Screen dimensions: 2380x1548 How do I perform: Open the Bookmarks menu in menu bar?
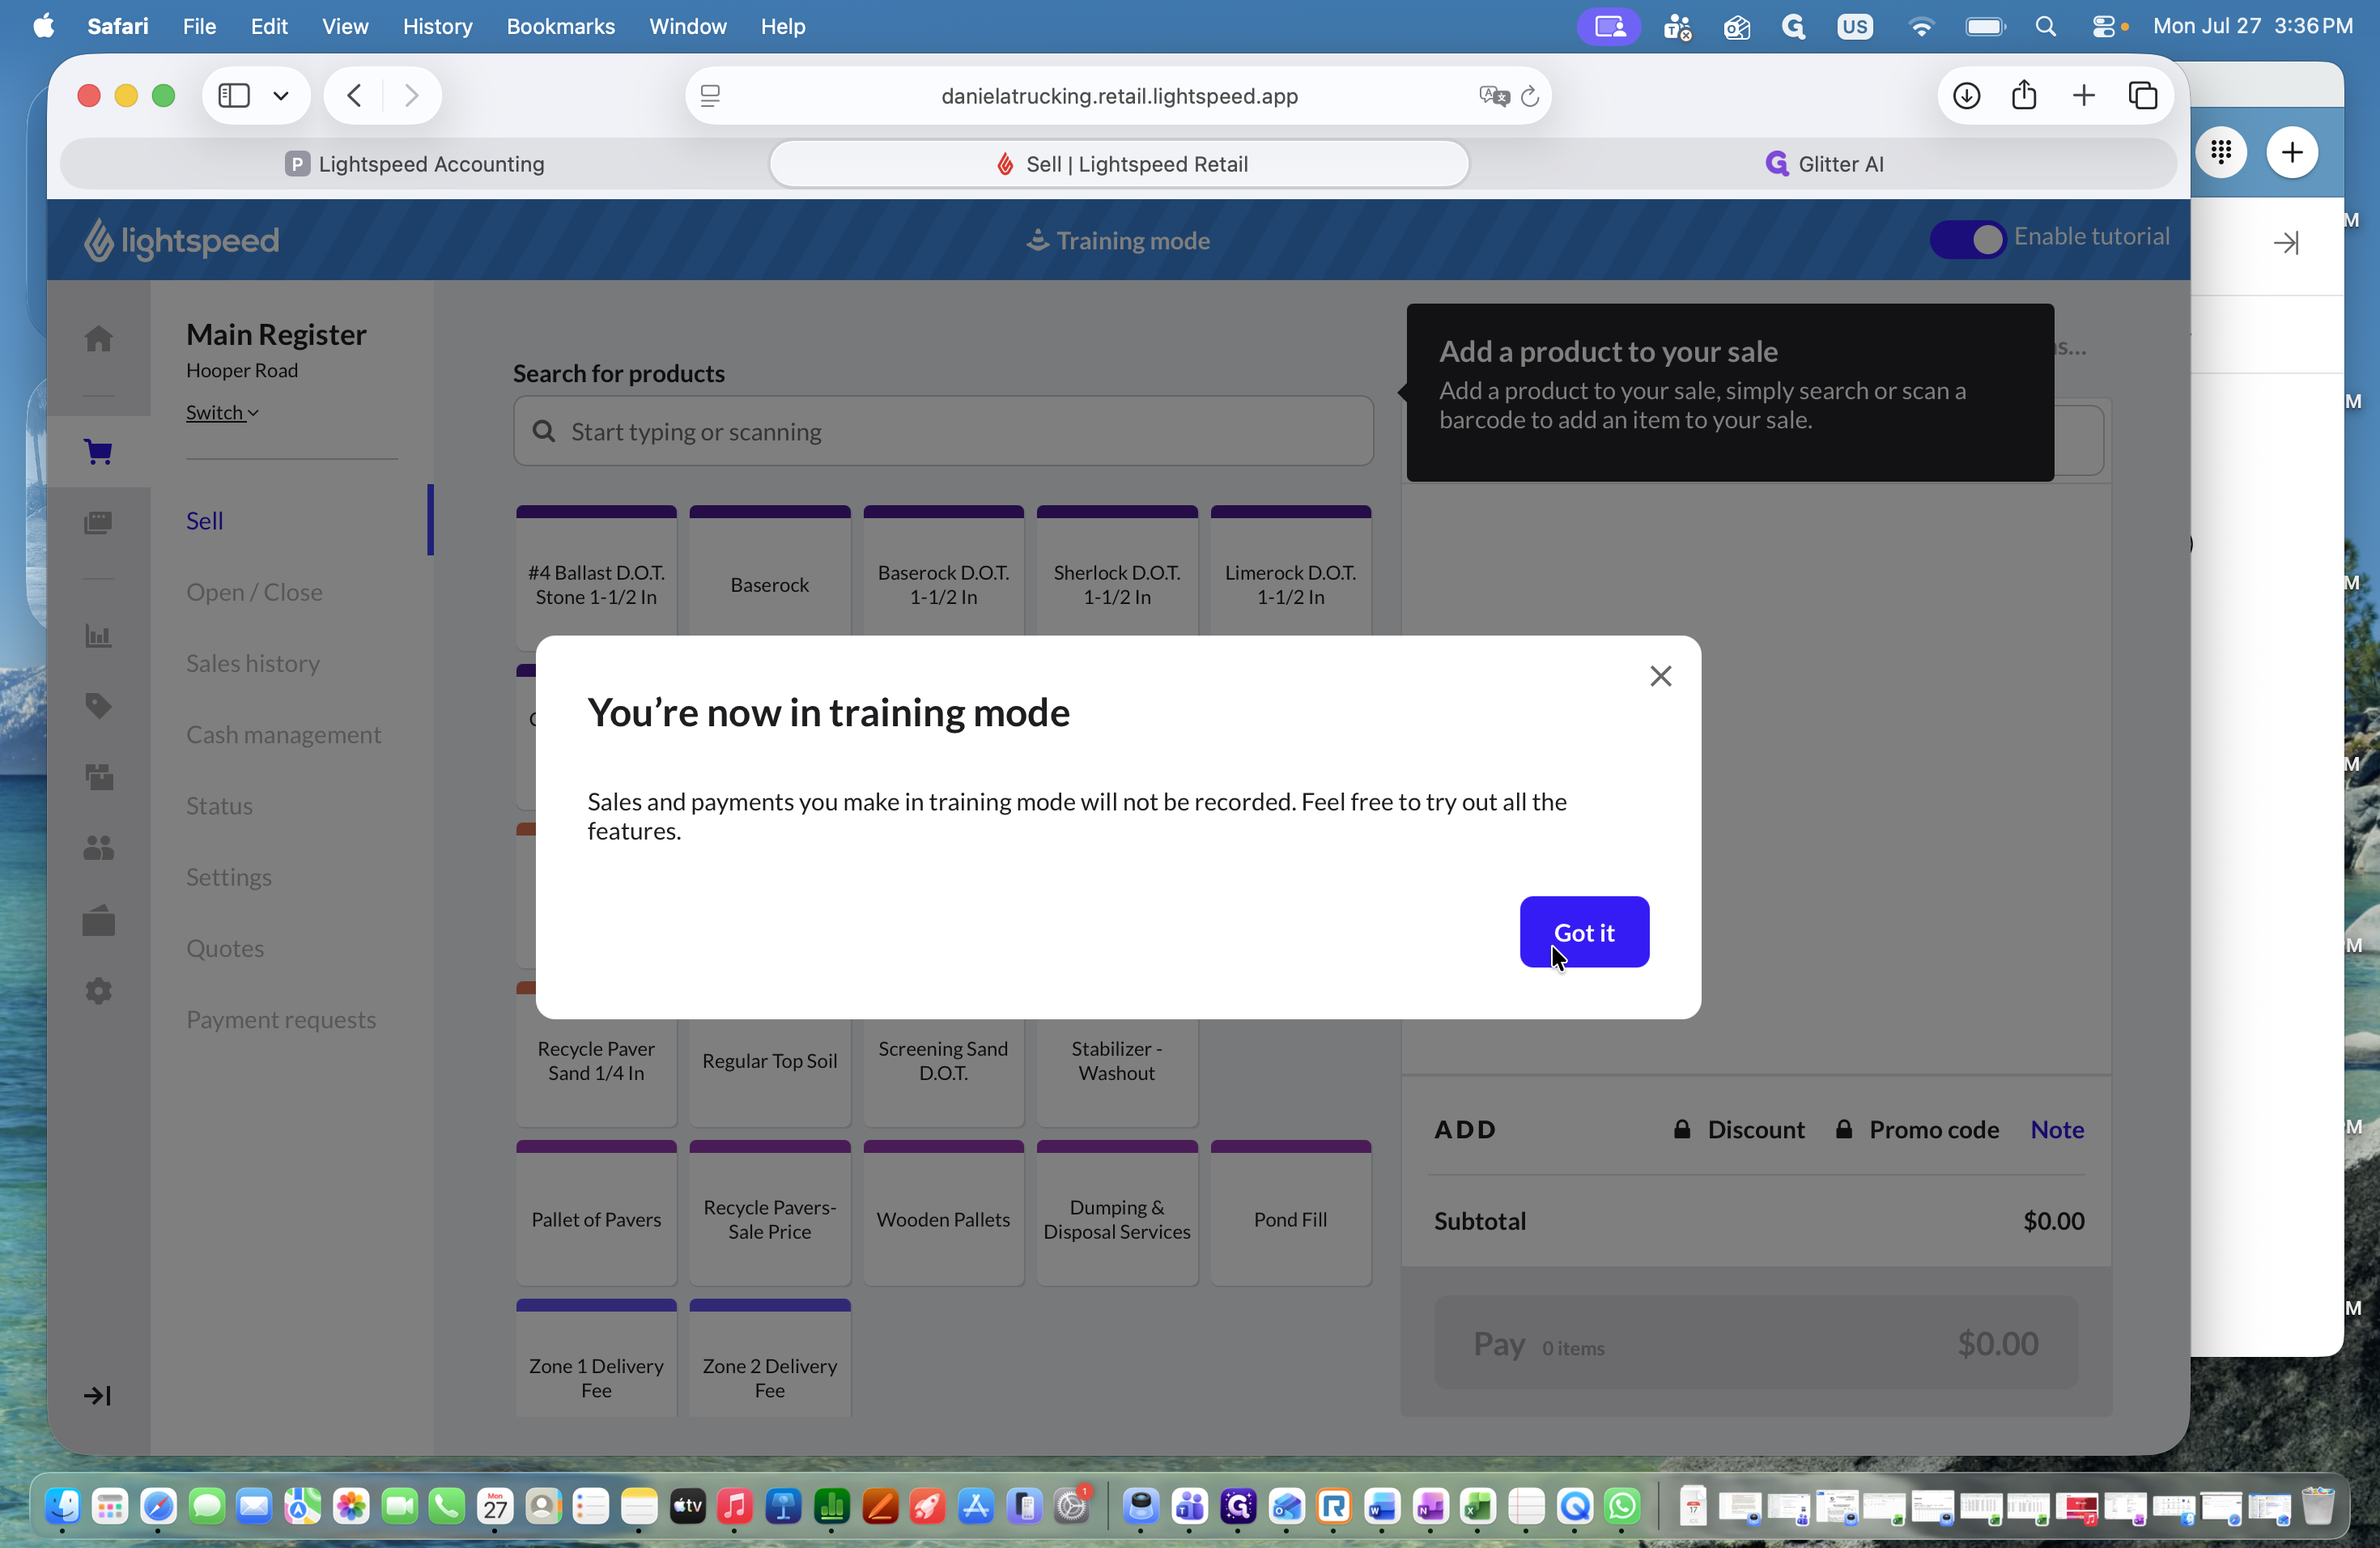tap(560, 27)
